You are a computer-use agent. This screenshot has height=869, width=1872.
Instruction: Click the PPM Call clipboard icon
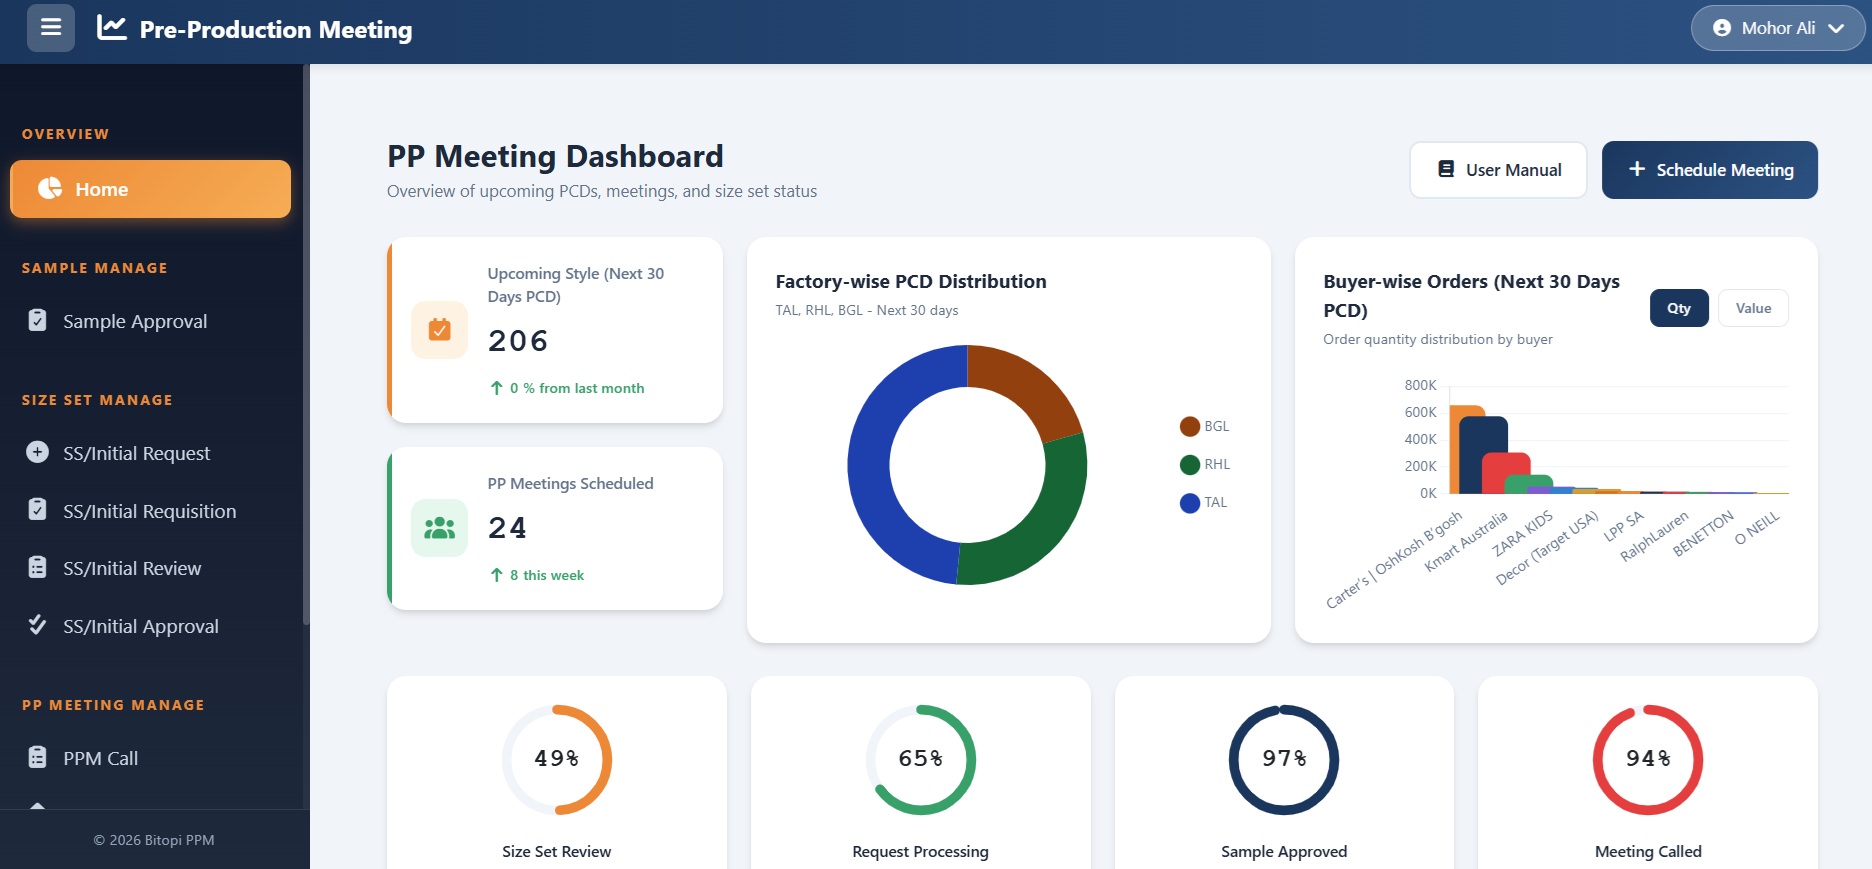pos(37,757)
